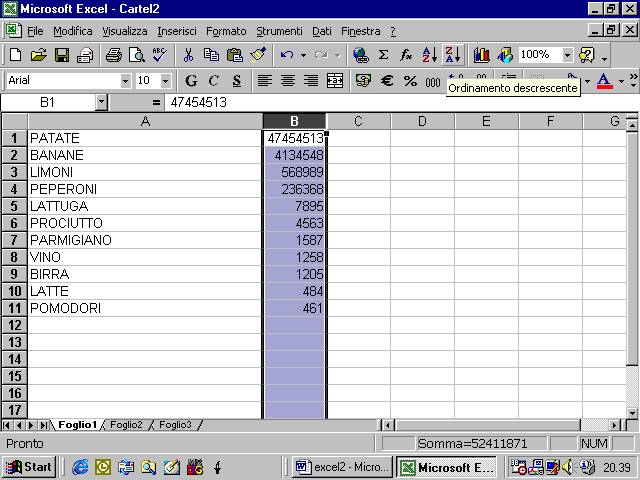The height and width of the screenshot is (480, 640).
Task: Click the Euro currency style icon
Action: 386,81
